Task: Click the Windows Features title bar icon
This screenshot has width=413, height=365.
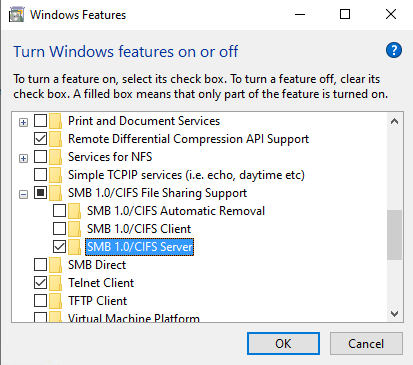Action: 17,15
